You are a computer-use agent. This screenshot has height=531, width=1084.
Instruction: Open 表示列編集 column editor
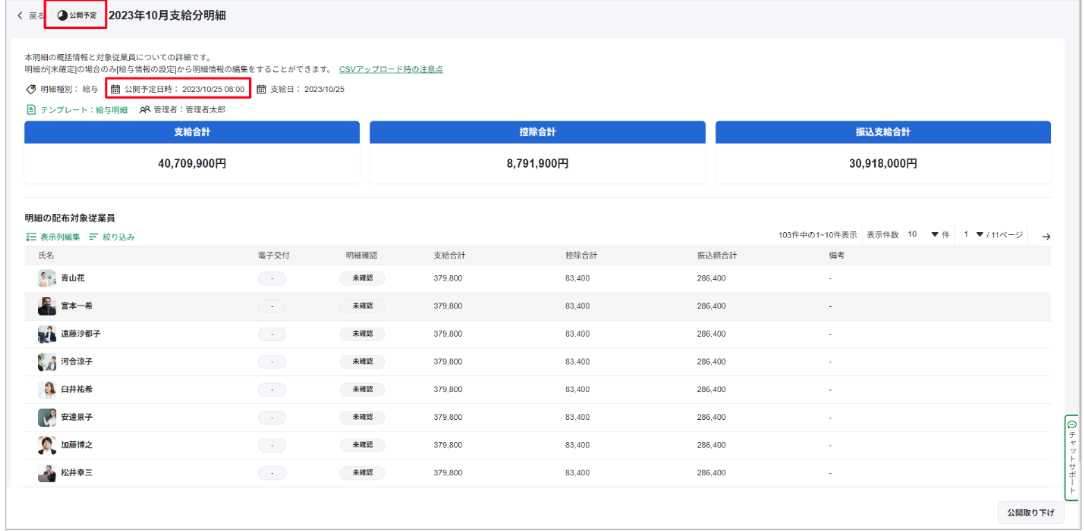[x=53, y=237]
